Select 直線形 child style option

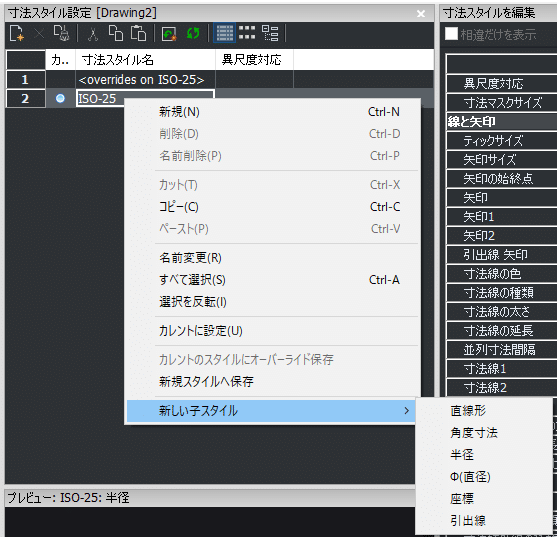tap(484, 411)
